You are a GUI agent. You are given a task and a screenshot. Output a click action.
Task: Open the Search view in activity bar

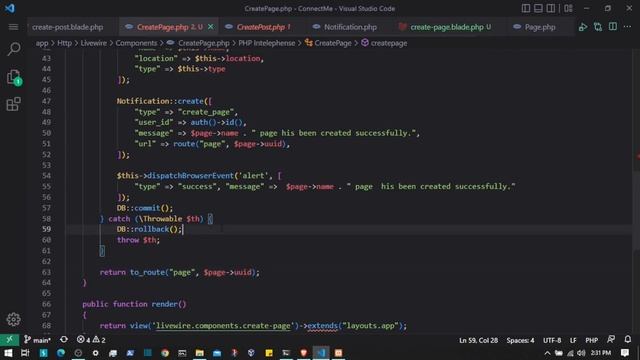(13, 49)
